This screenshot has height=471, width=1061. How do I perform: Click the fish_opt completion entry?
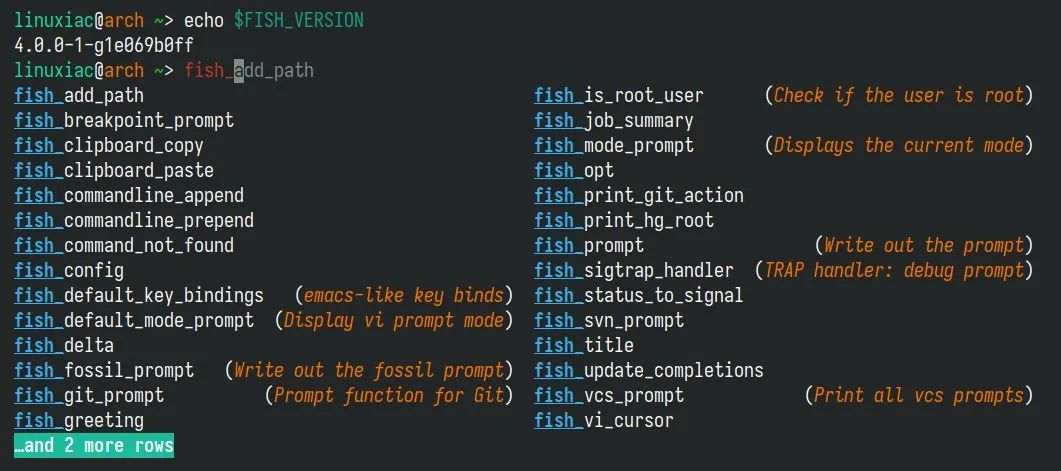tap(574, 171)
